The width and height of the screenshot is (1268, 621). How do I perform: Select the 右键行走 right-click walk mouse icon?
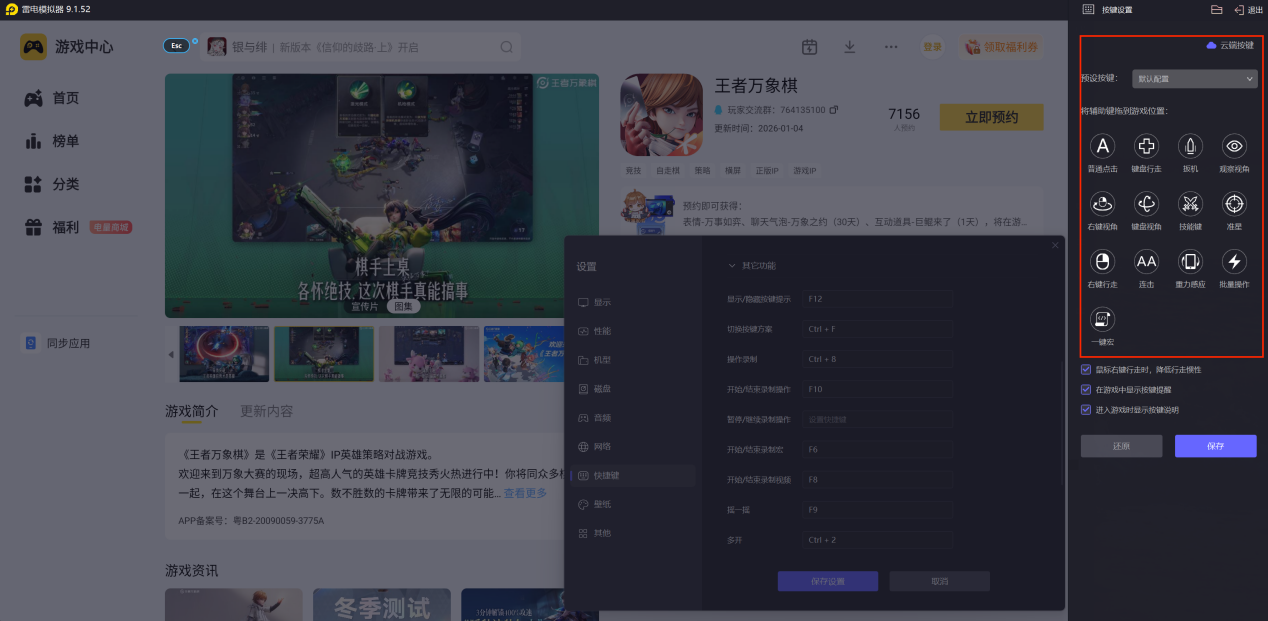pos(1102,262)
